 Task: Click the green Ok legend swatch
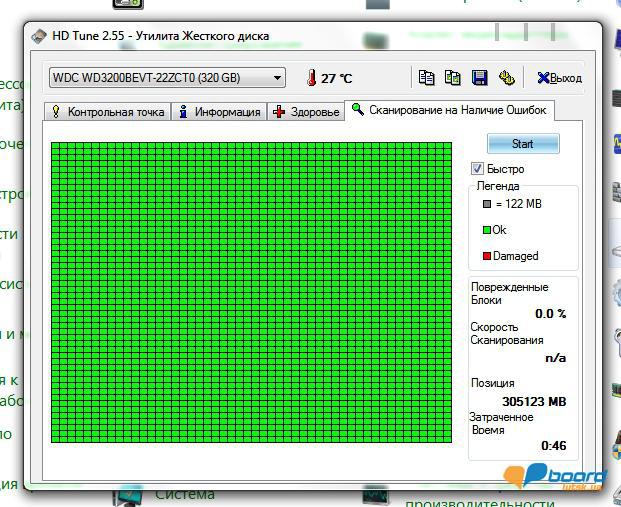click(x=487, y=230)
